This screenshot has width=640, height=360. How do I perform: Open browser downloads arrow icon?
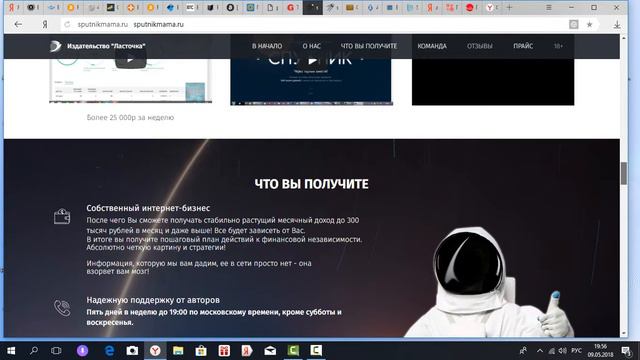coord(617,25)
